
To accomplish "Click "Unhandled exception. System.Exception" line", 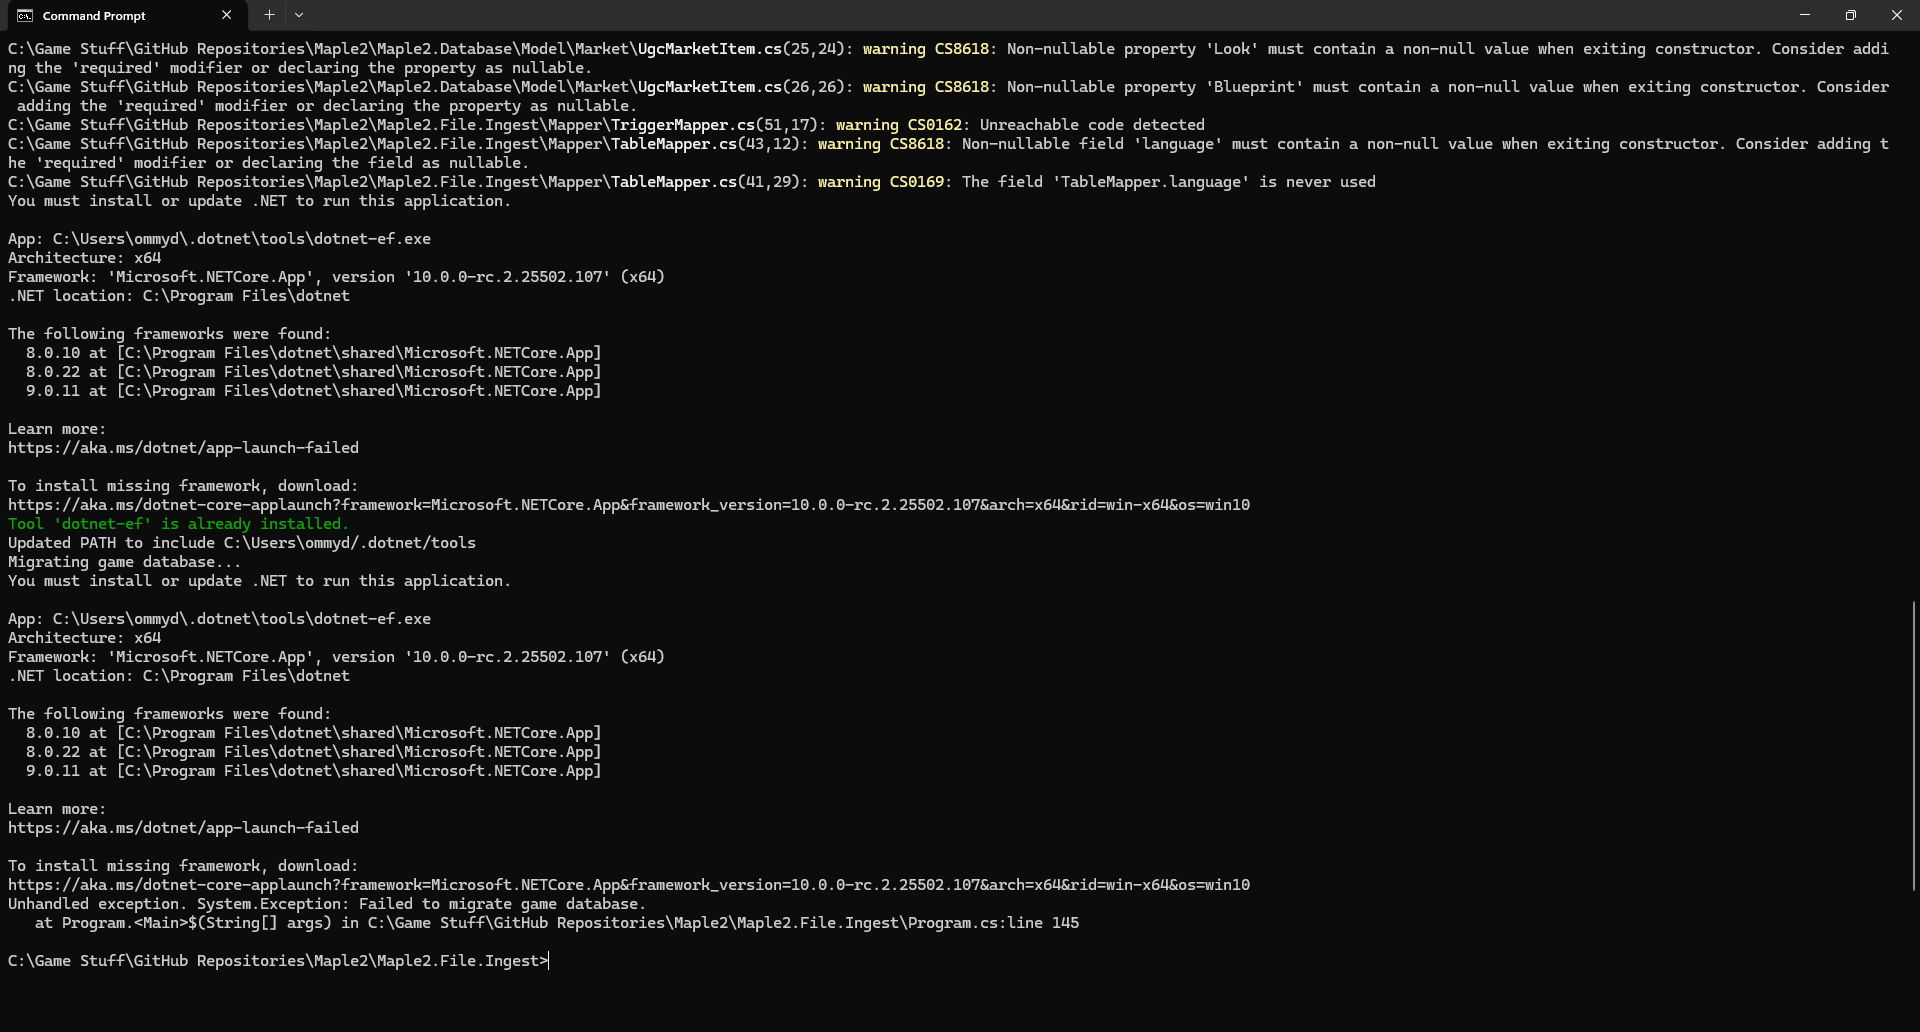I will tap(327, 904).
